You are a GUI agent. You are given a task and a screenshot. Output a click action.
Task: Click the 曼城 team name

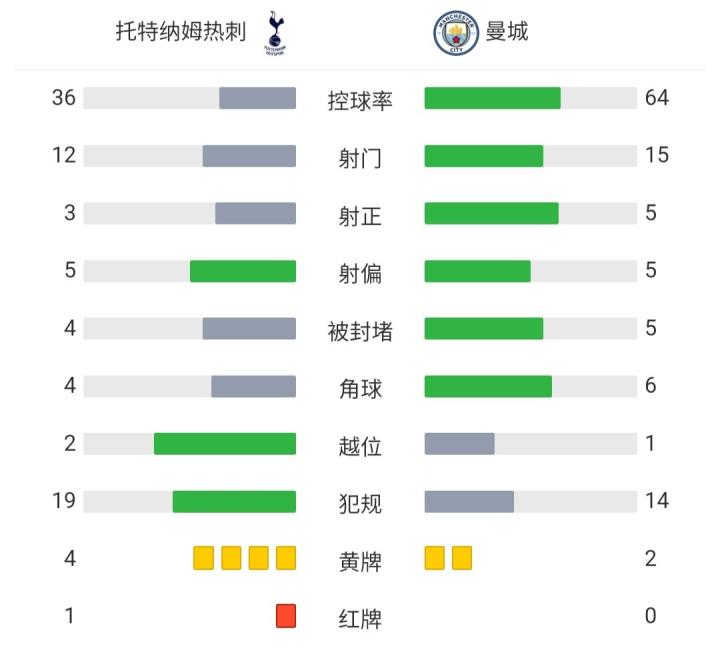pos(507,32)
